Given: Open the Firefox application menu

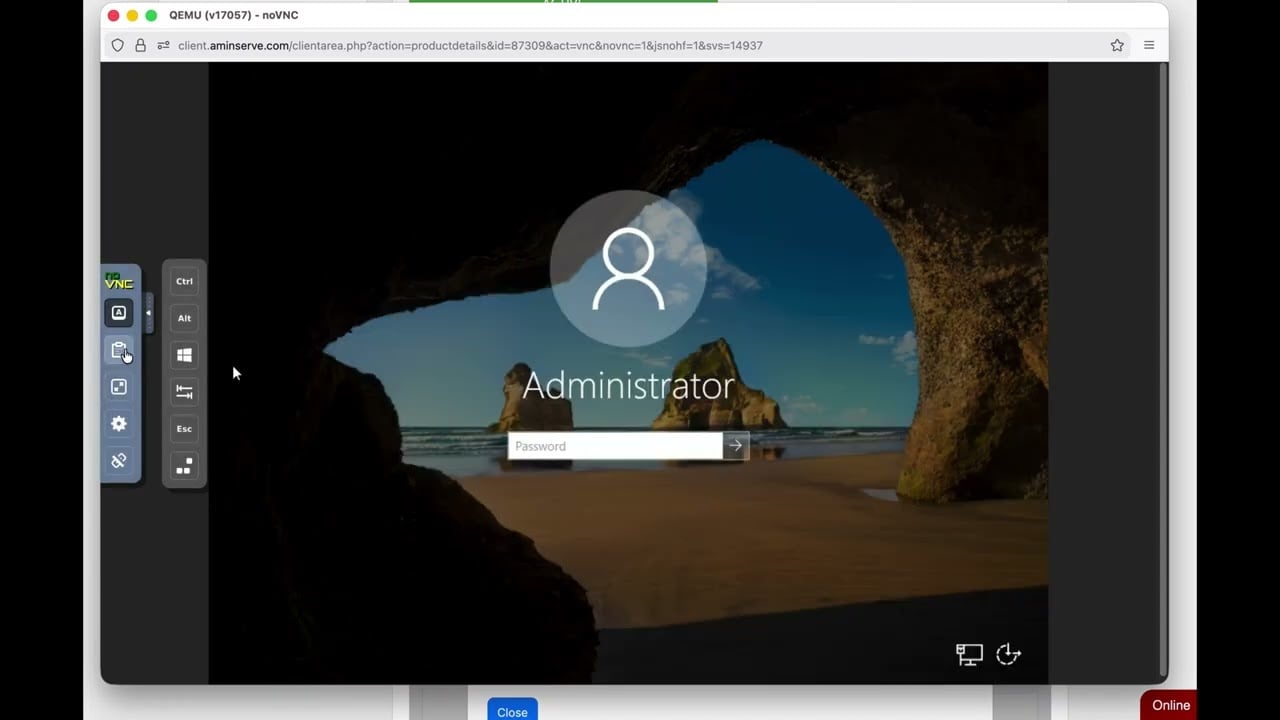Looking at the screenshot, I should pos(1148,45).
